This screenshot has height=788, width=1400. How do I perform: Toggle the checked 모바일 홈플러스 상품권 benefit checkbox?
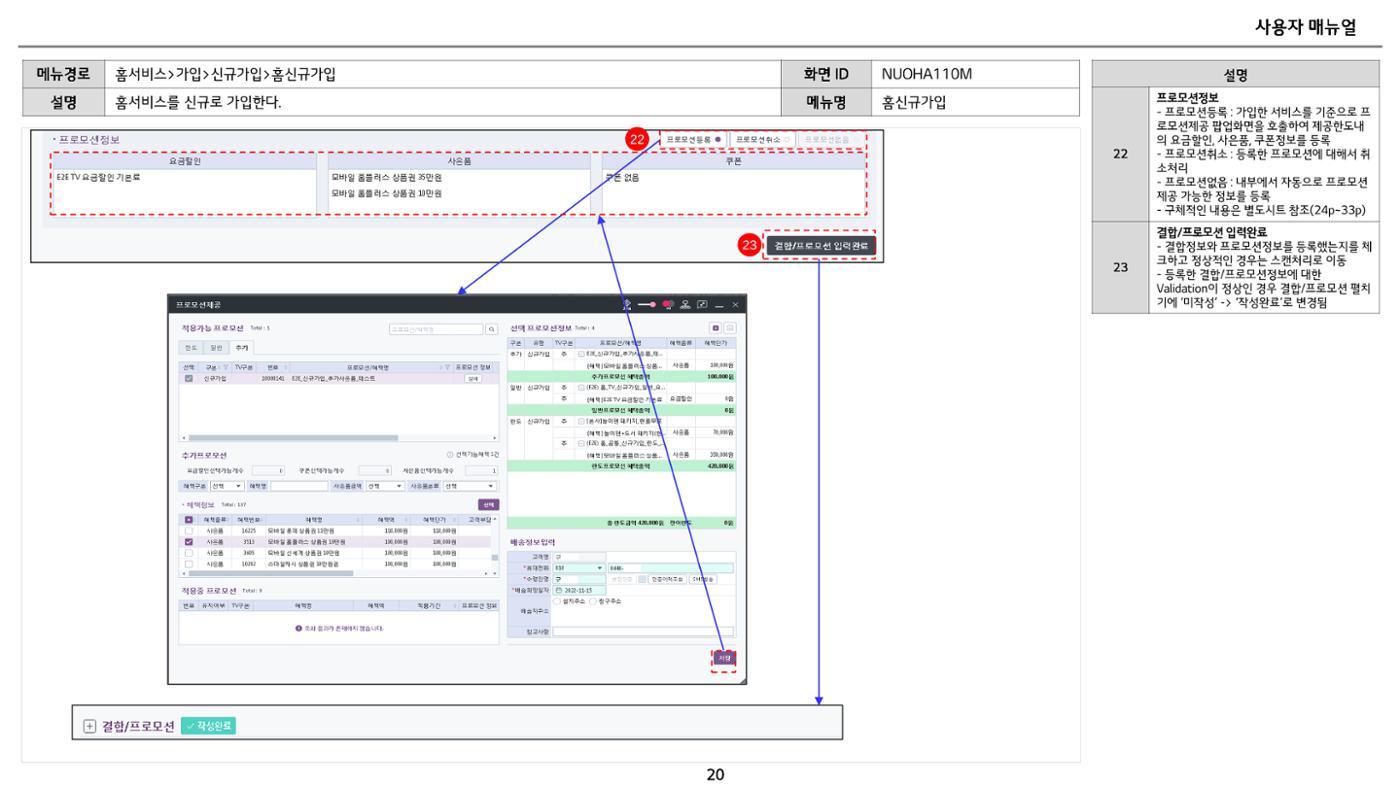coord(189,541)
